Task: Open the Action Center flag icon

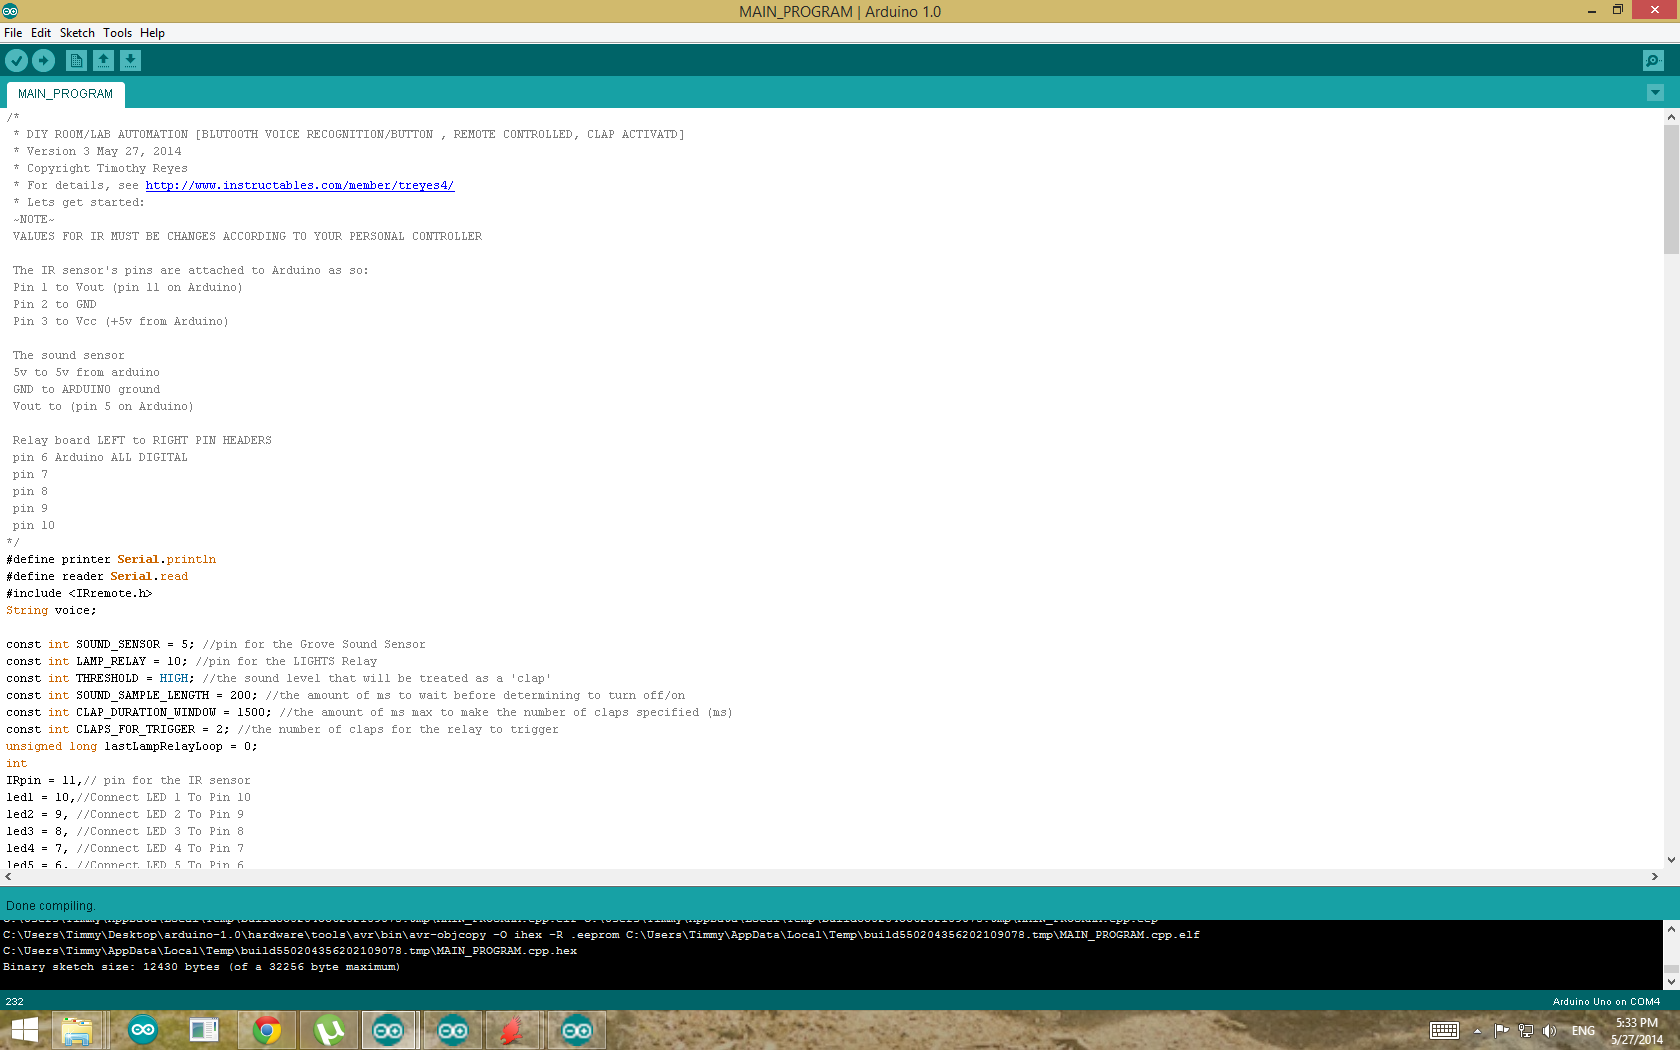Action: (1501, 1030)
